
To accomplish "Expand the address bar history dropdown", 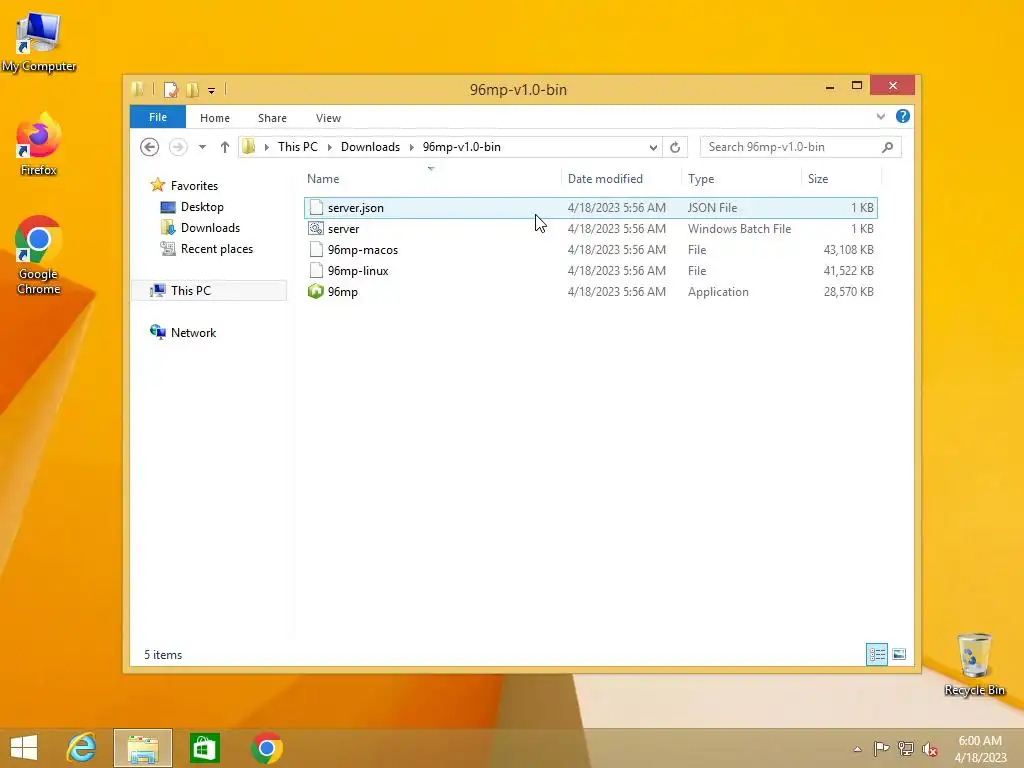I will [x=653, y=147].
